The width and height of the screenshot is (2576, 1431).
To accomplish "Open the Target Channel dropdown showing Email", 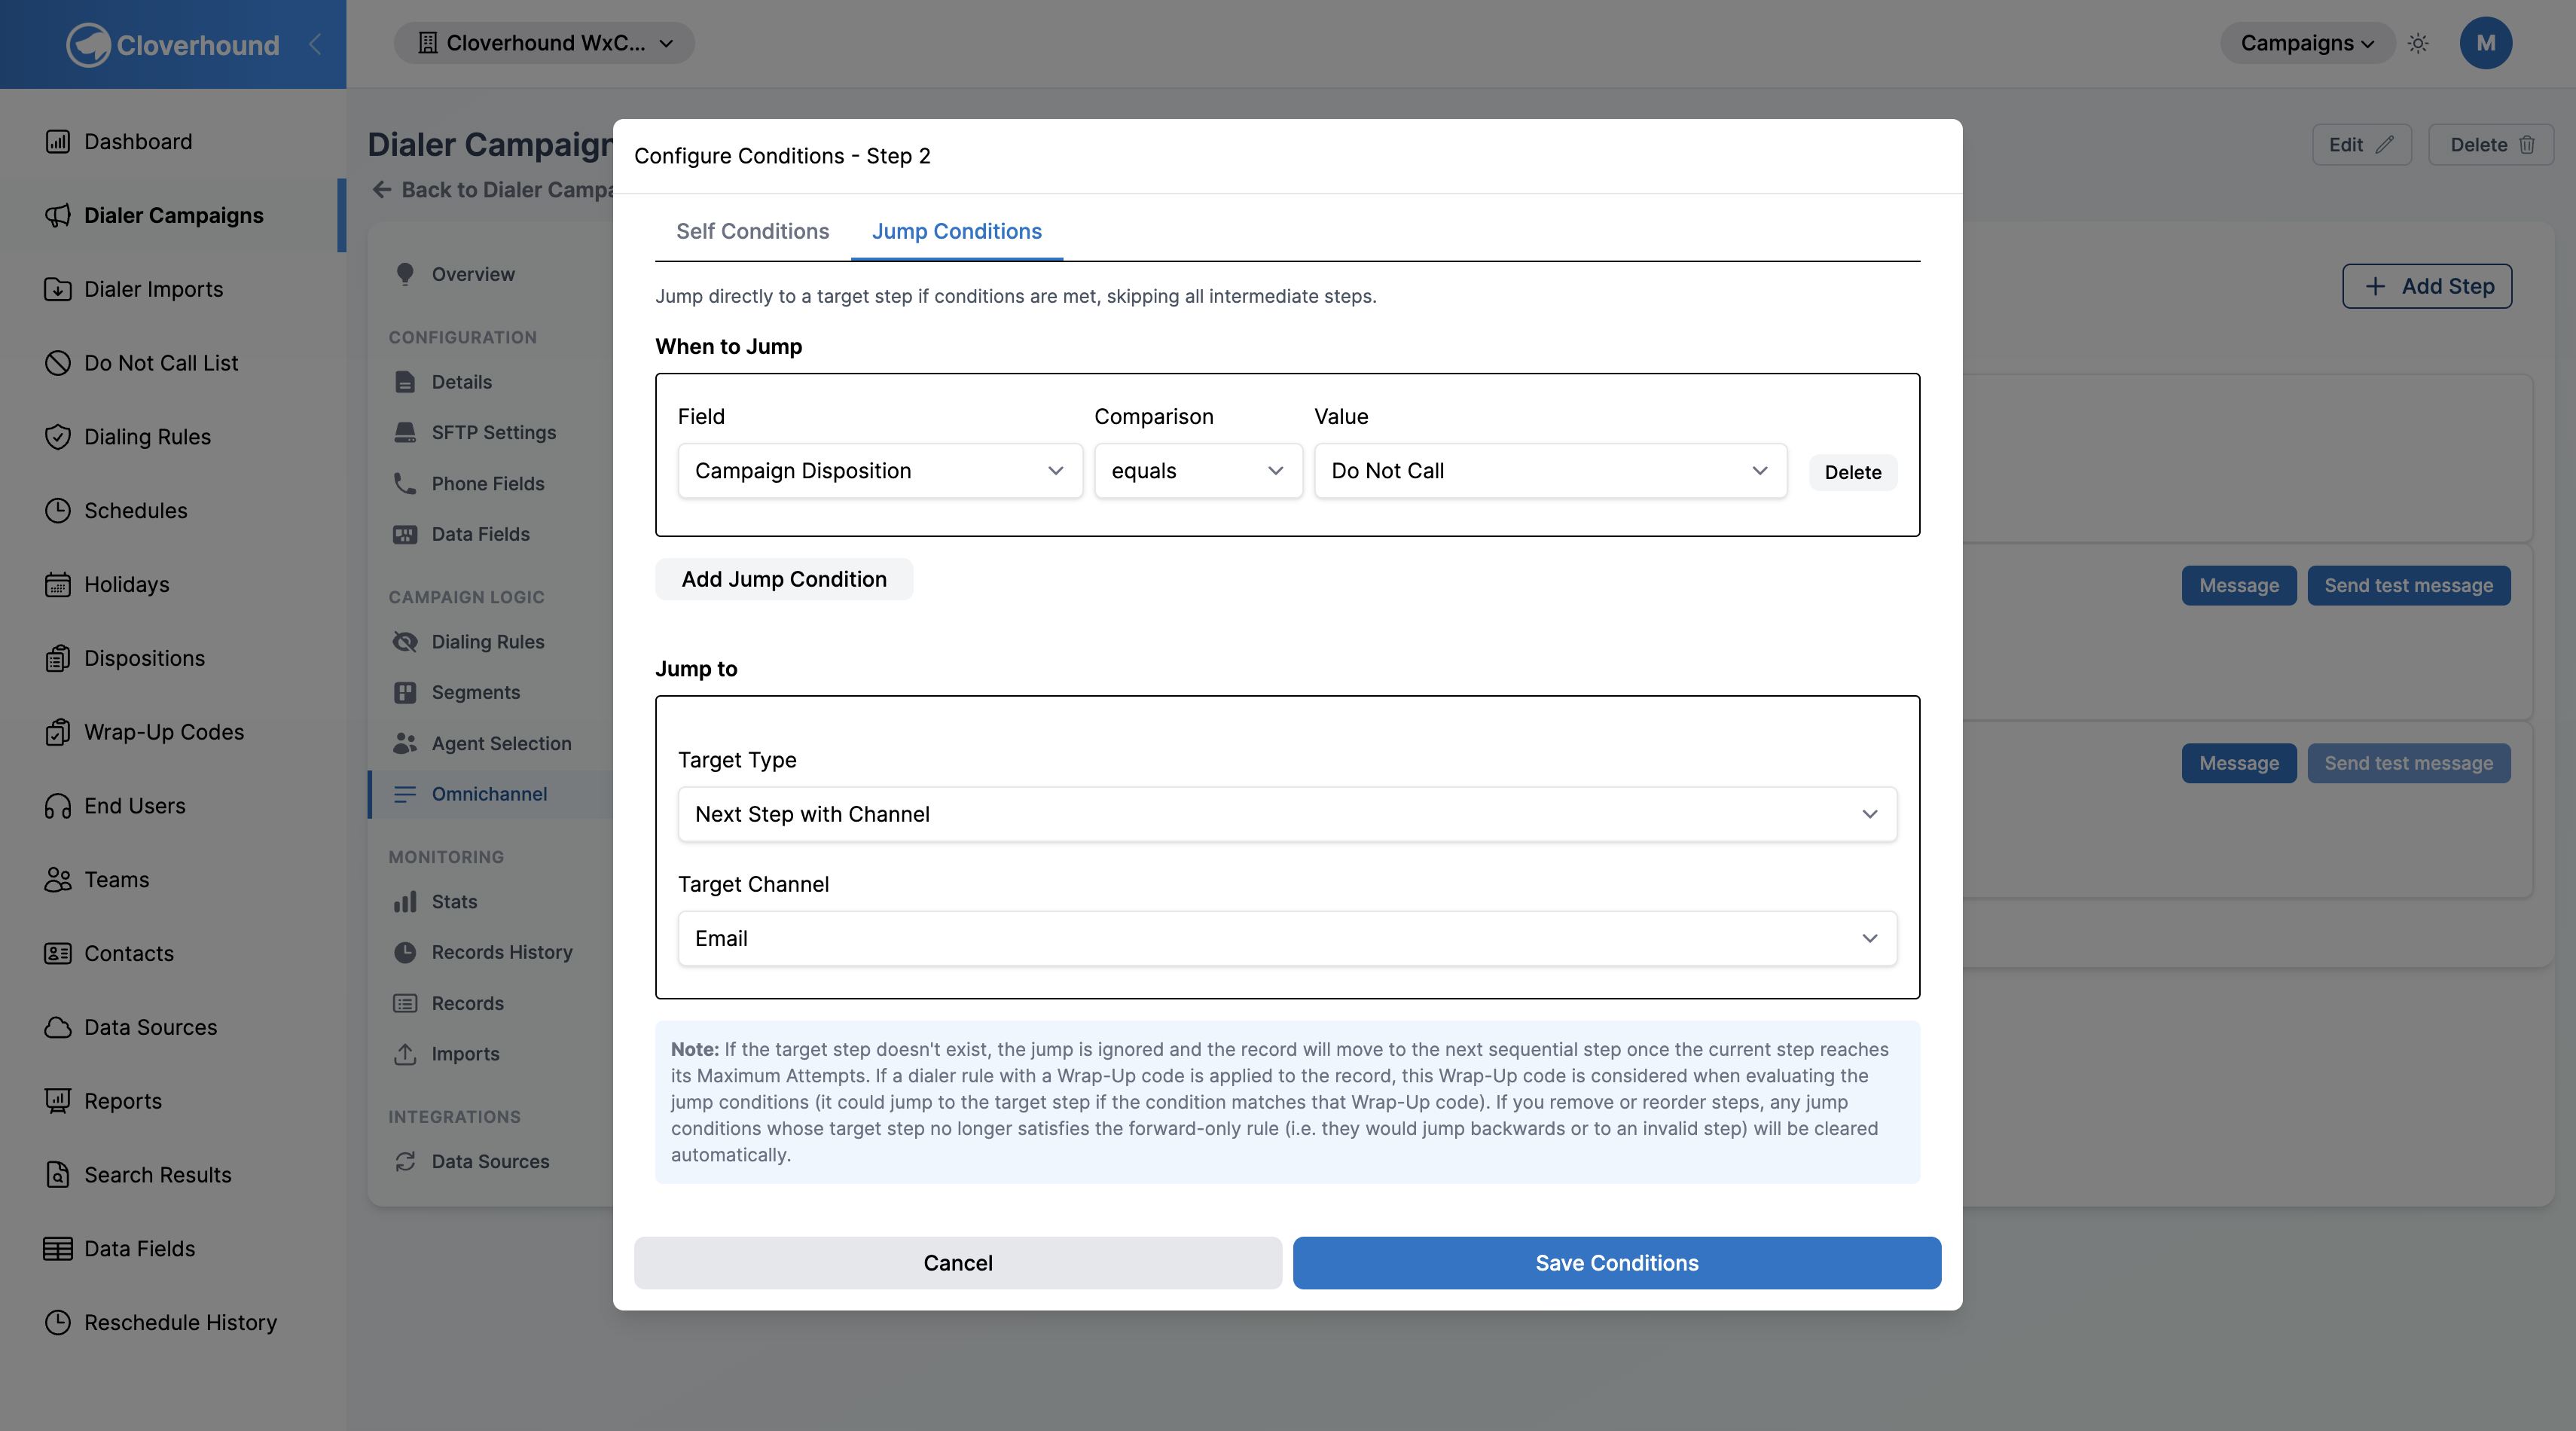I will [x=1287, y=938].
